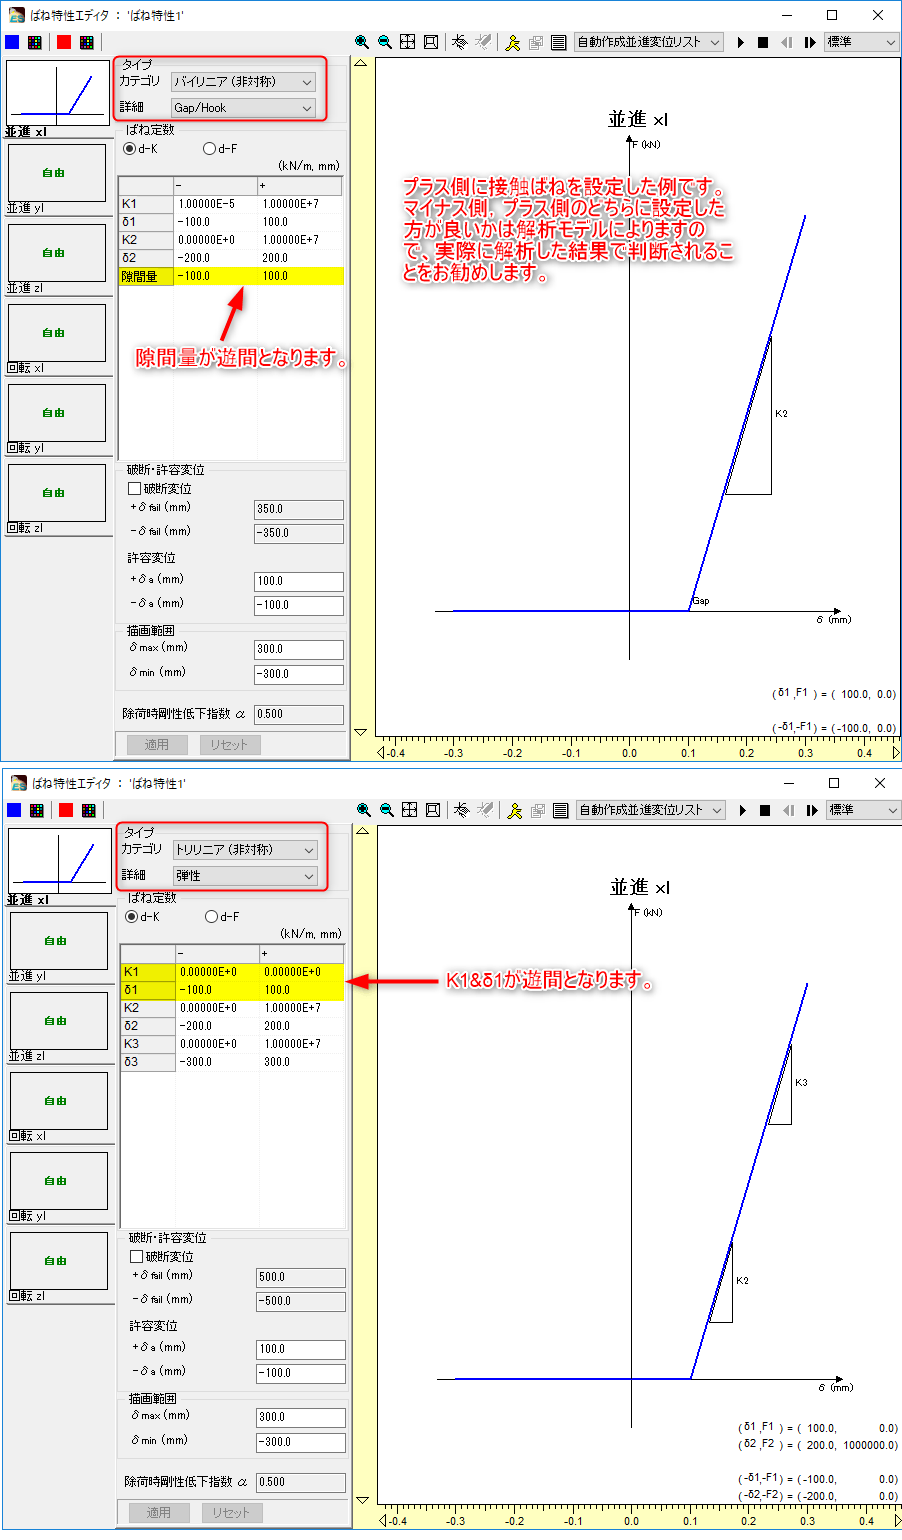Open 詳細 dropdown showing 弾性
Screen dimensions: 902x1540
pos(245,876)
